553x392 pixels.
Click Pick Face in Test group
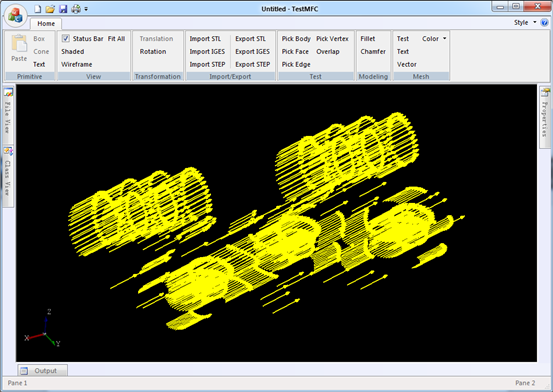[x=295, y=52]
